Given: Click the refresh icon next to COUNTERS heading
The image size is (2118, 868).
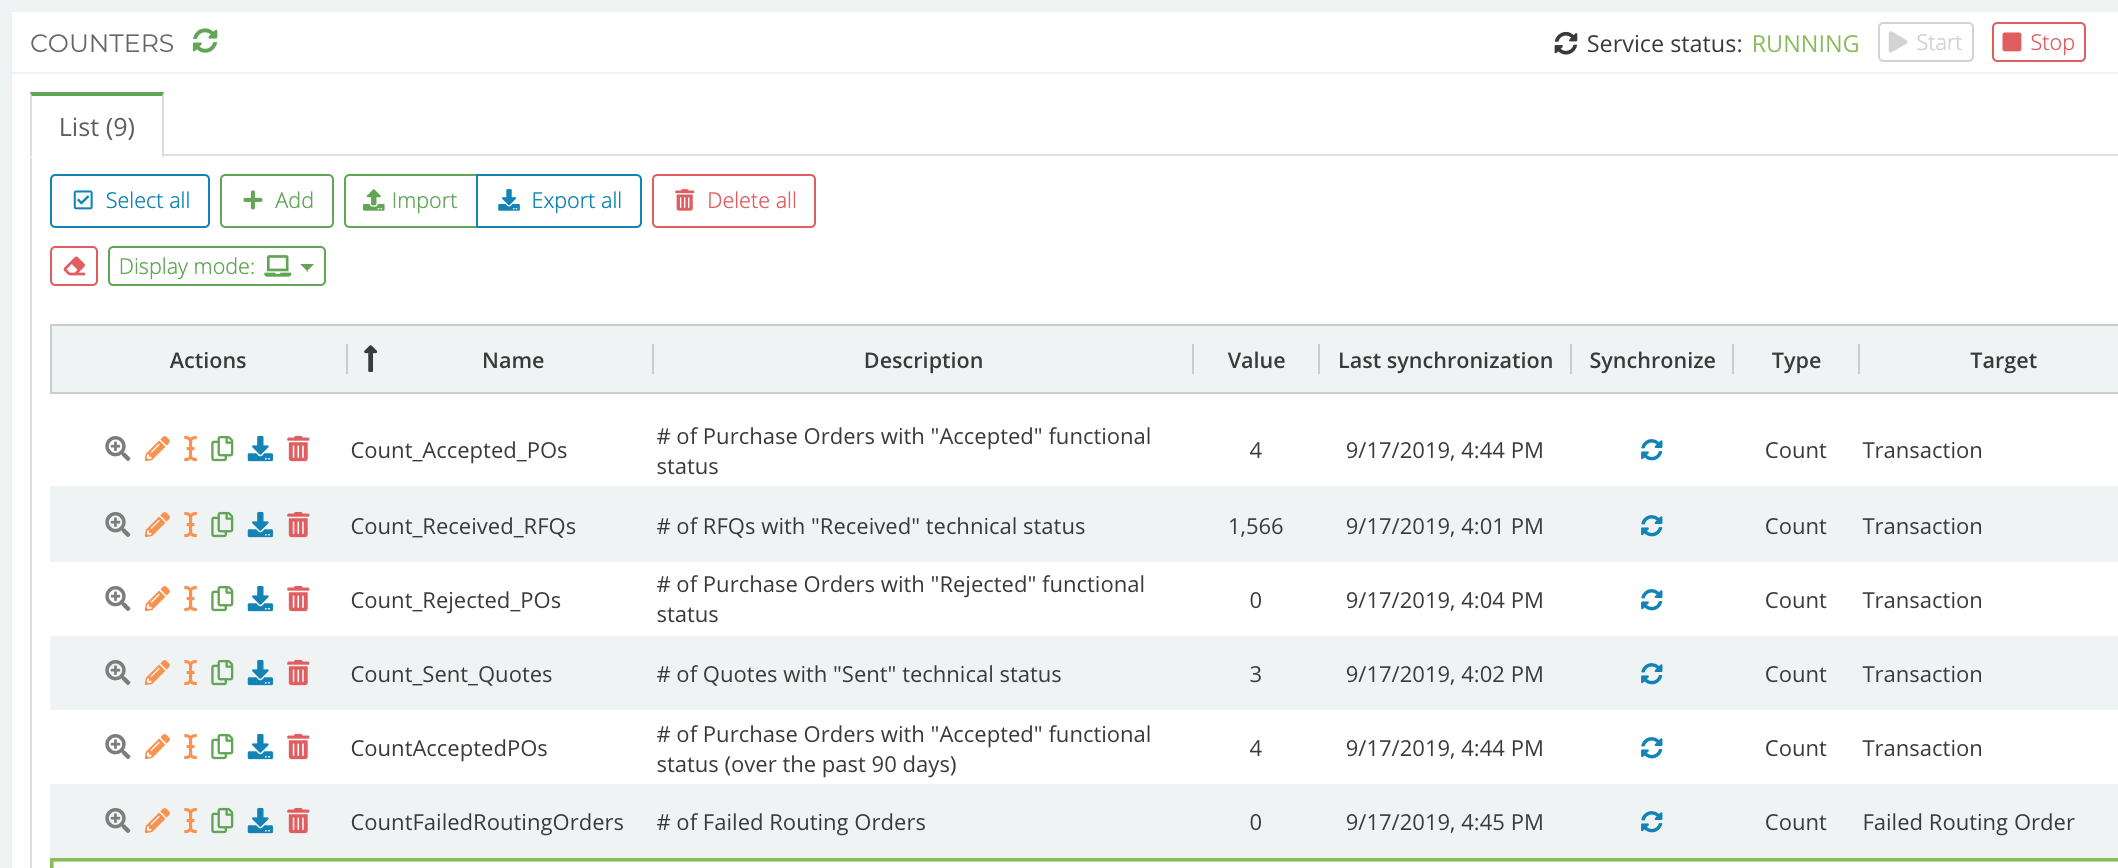Looking at the screenshot, I should [205, 42].
